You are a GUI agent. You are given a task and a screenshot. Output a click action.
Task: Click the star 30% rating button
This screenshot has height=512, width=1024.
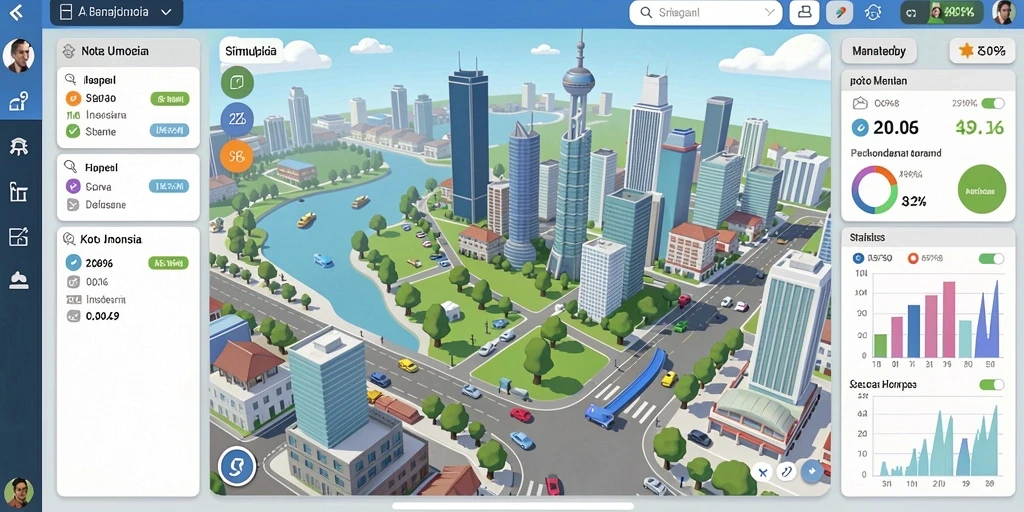pos(982,51)
